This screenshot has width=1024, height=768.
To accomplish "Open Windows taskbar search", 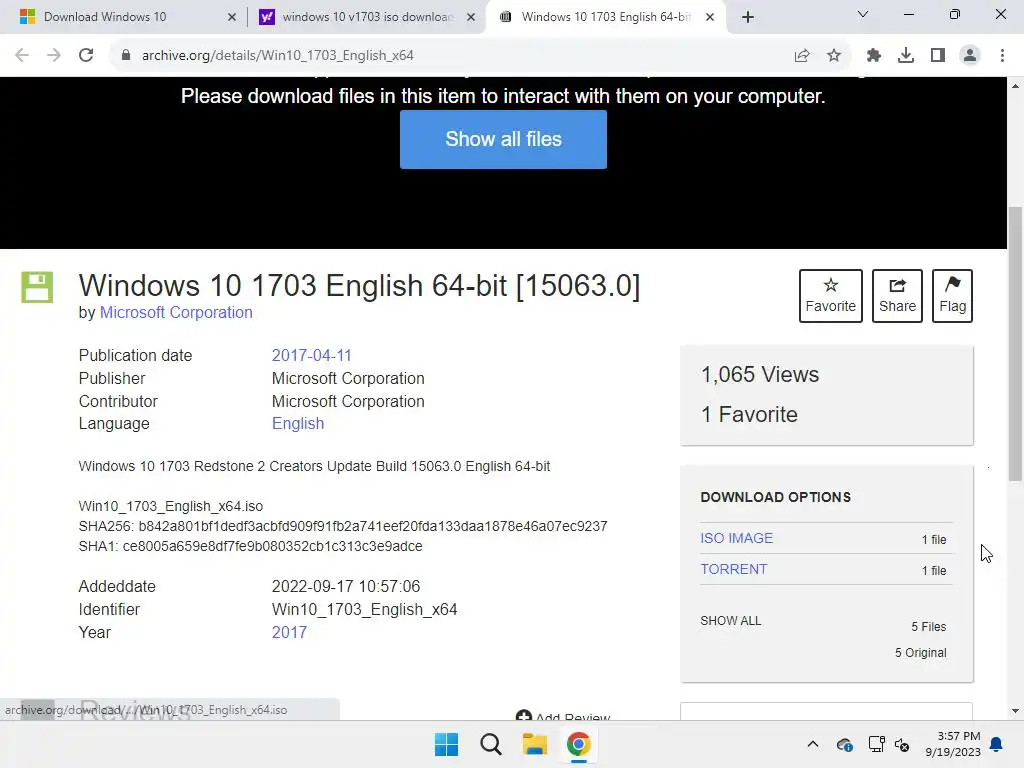I will pos(490,744).
